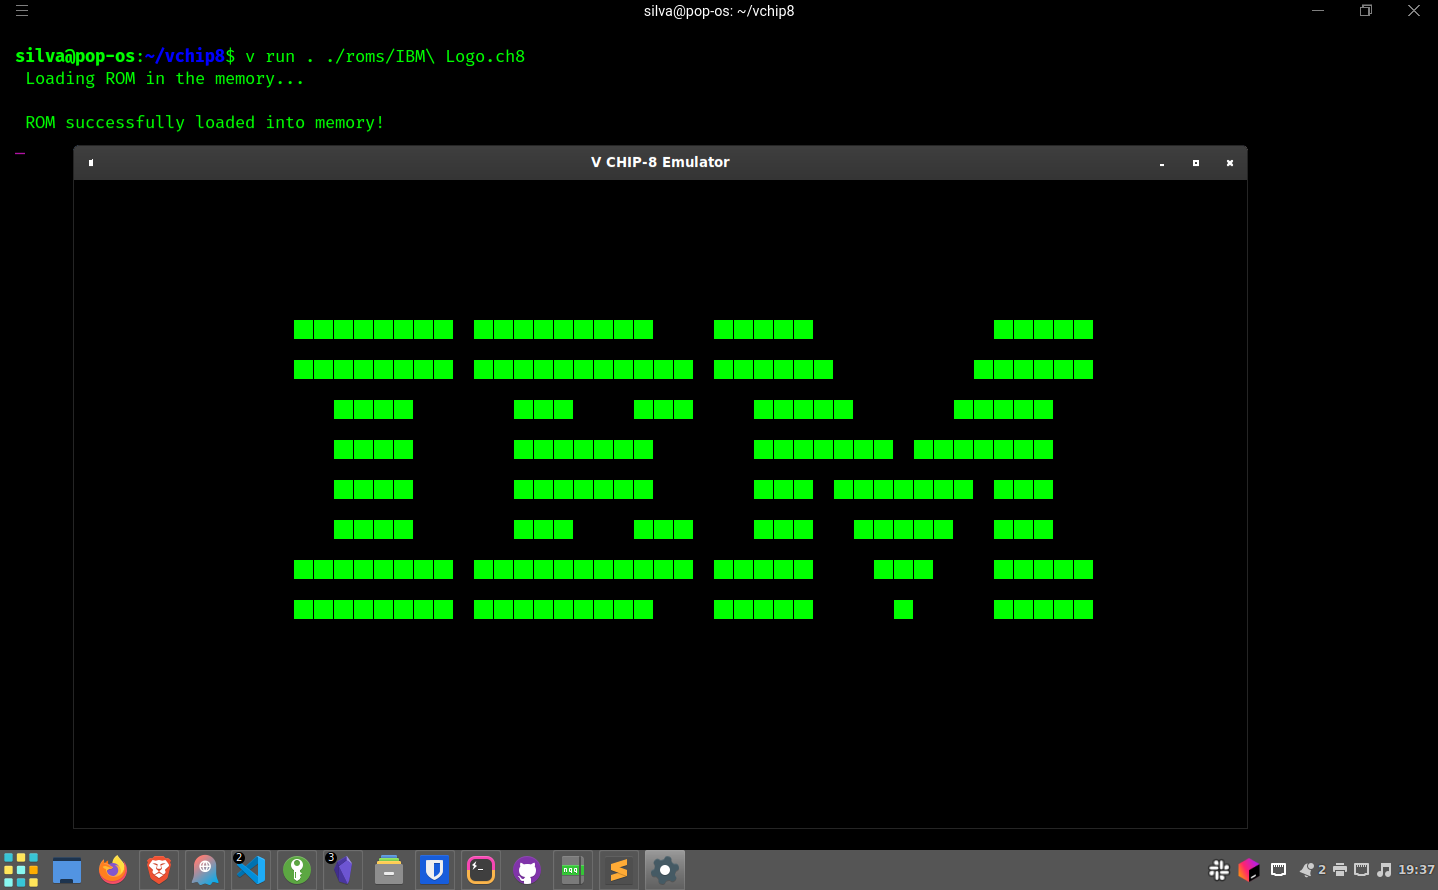Open the top-left hamburger menu
This screenshot has width=1438, height=890.
click(x=21, y=10)
